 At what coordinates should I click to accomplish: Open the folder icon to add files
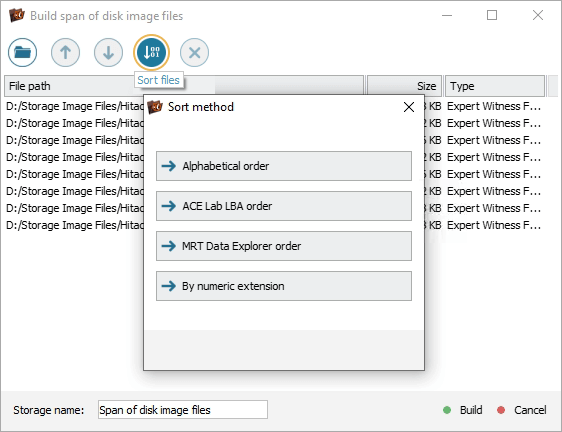(x=22, y=52)
